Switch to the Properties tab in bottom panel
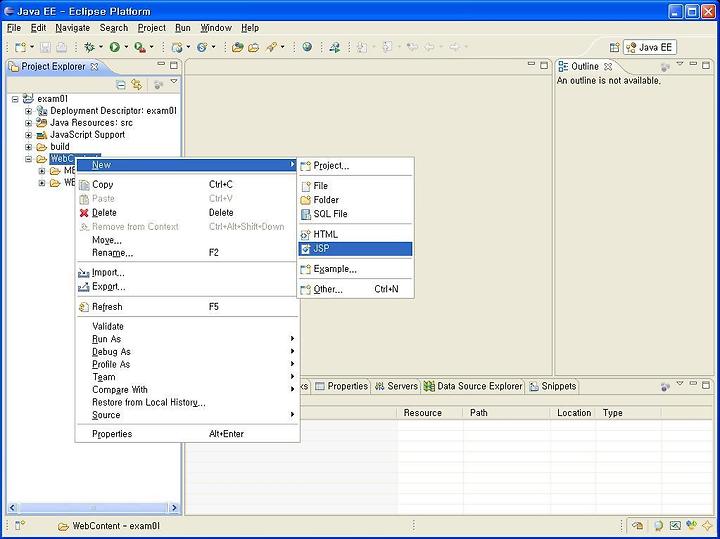Screen dimensions: 720x539 coord(342,387)
